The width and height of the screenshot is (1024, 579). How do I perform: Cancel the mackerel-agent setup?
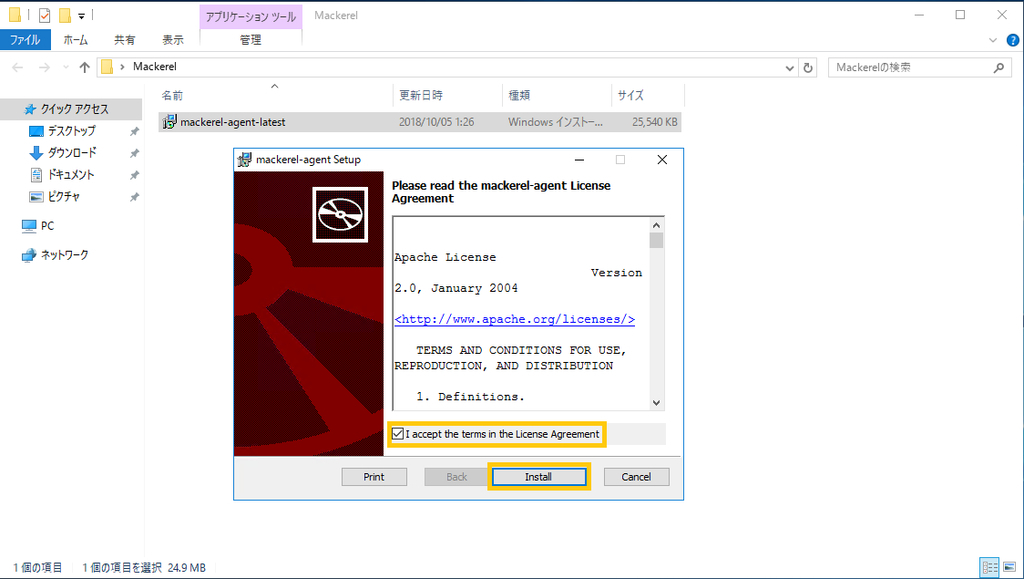point(636,477)
